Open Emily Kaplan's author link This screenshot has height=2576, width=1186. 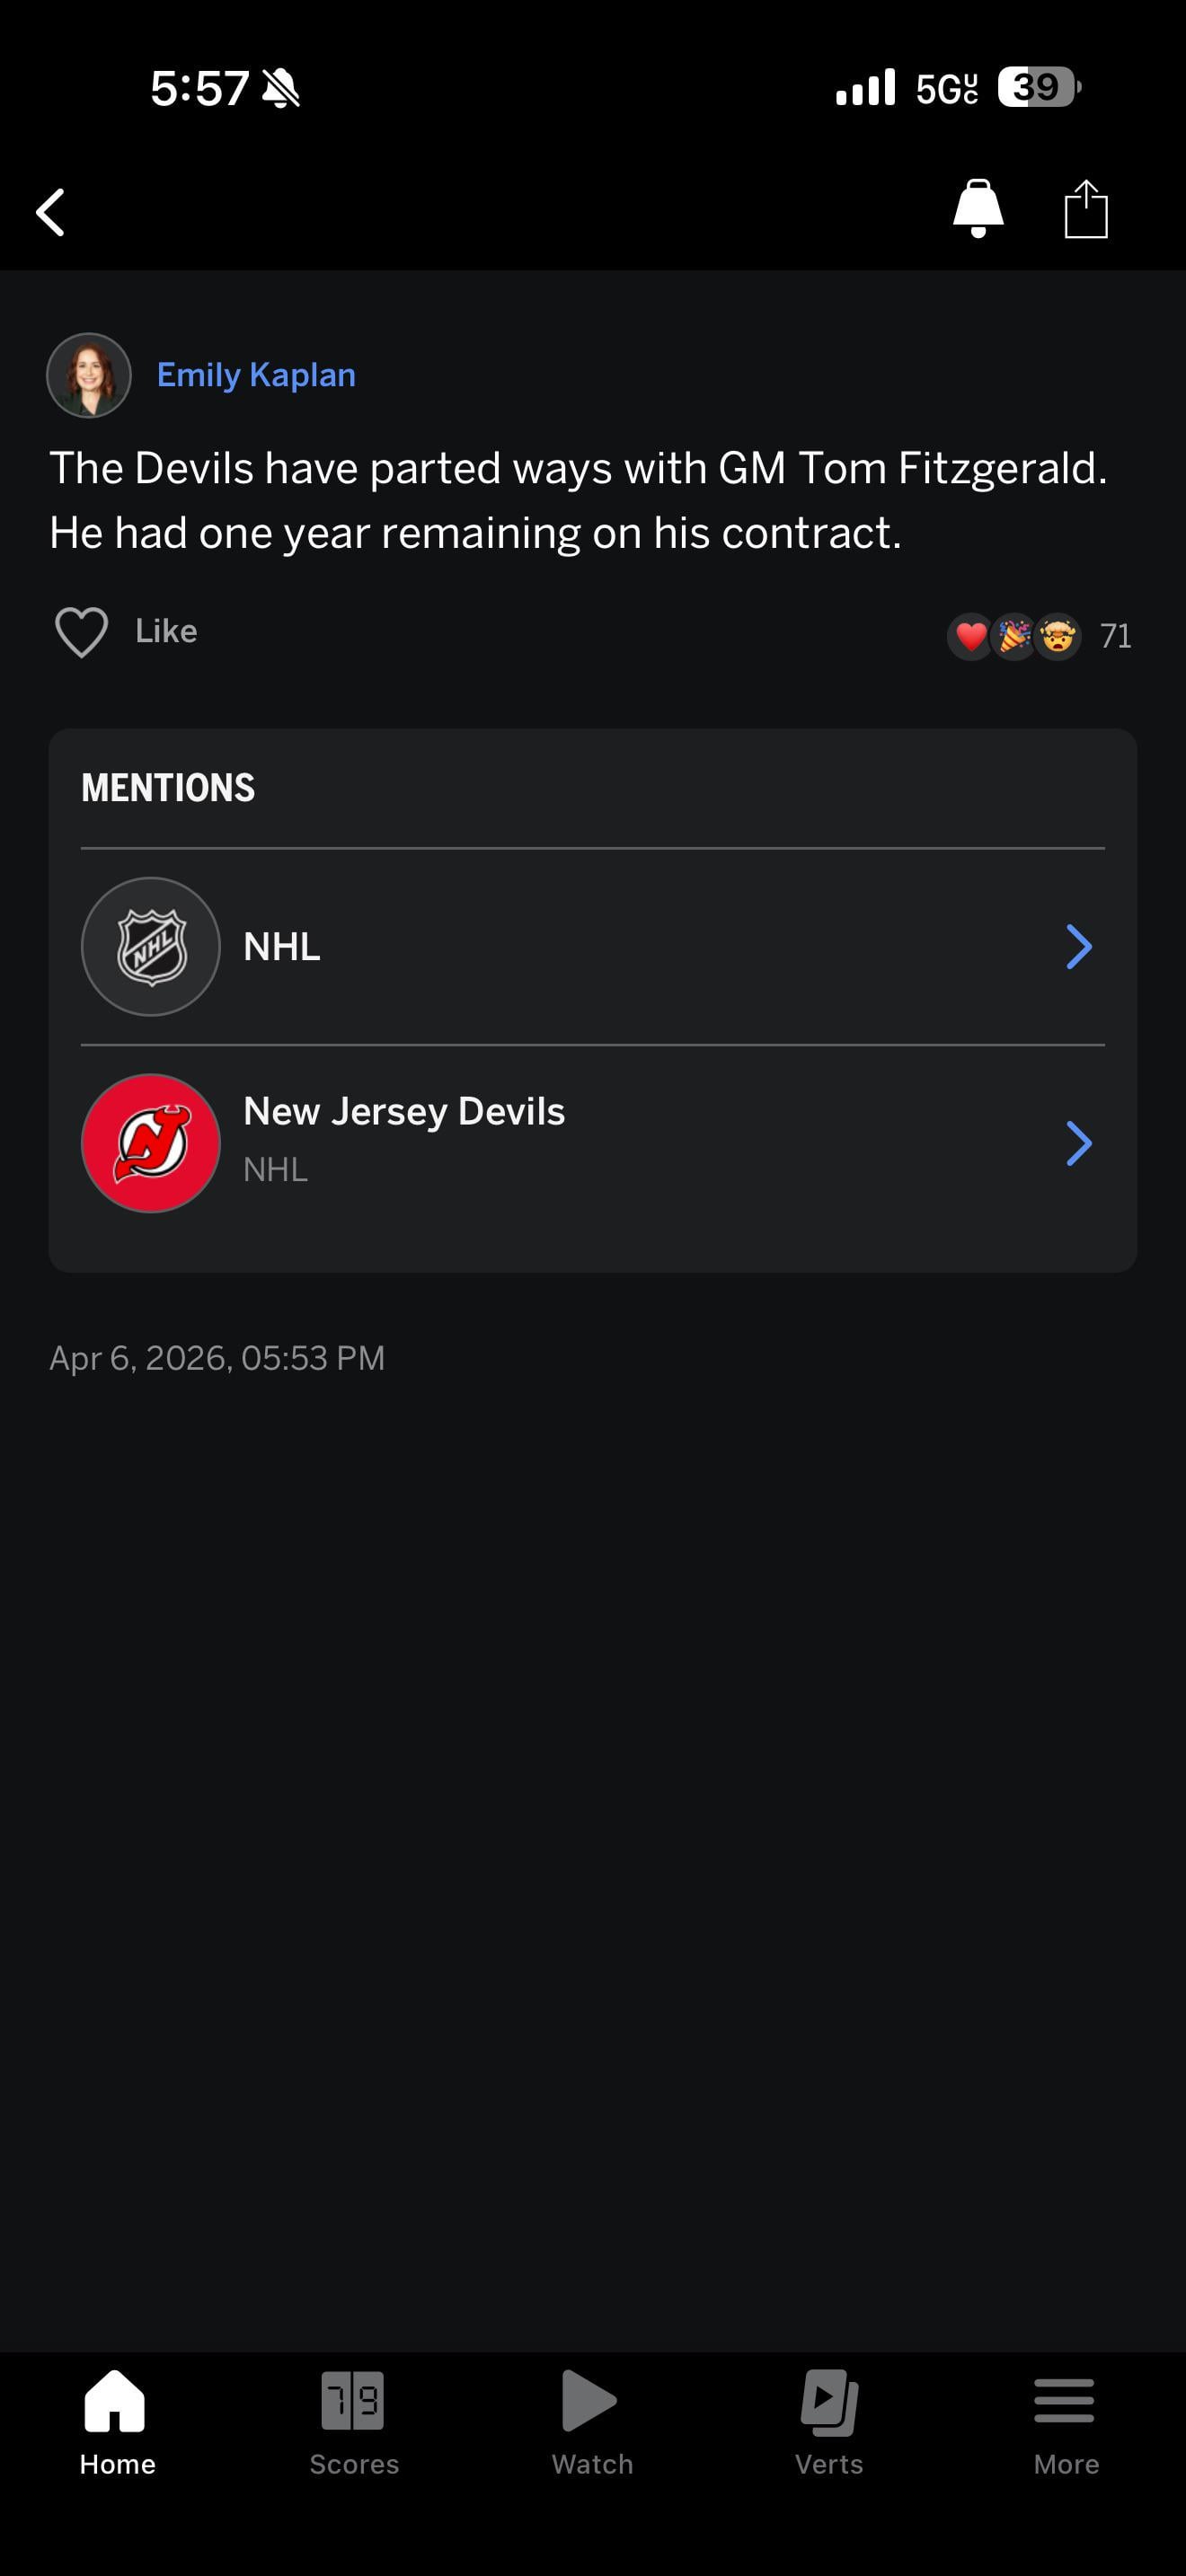(x=256, y=375)
